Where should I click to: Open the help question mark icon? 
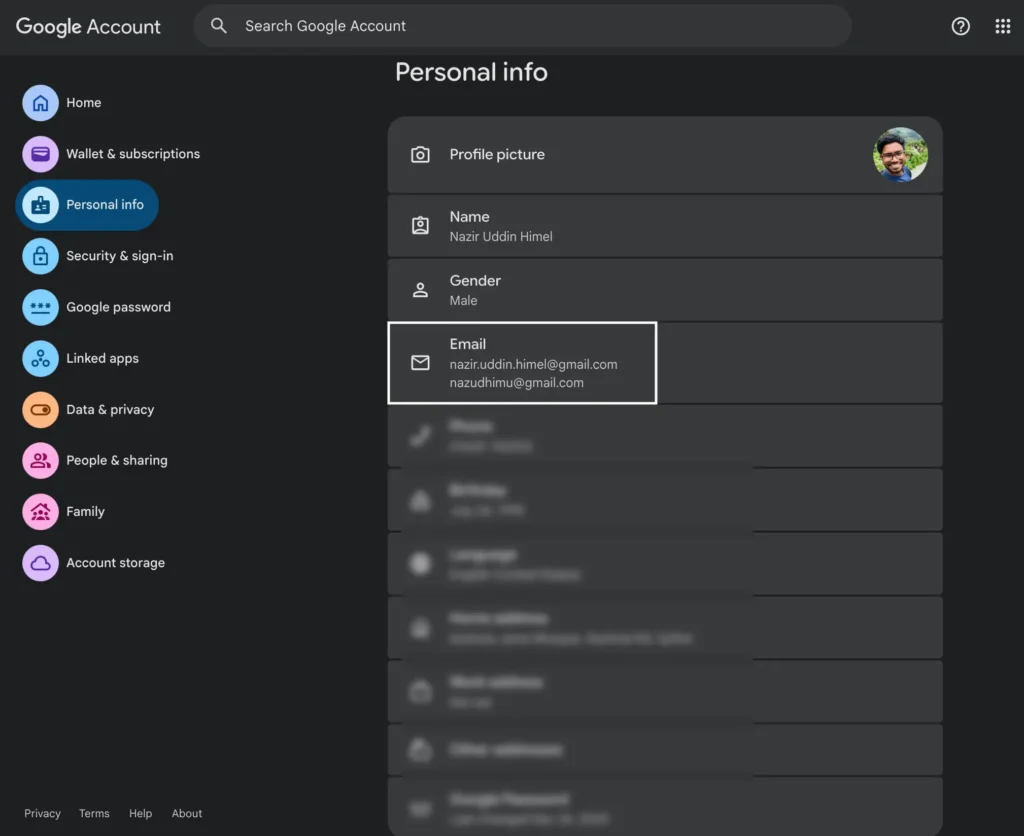[960, 26]
